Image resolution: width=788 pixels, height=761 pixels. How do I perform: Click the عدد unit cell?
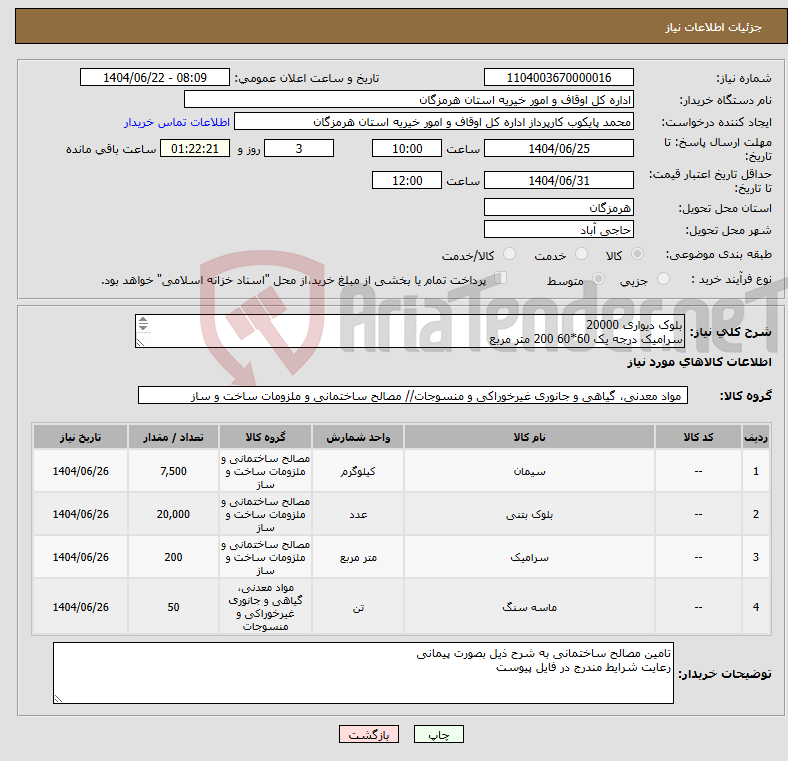tap(358, 514)
